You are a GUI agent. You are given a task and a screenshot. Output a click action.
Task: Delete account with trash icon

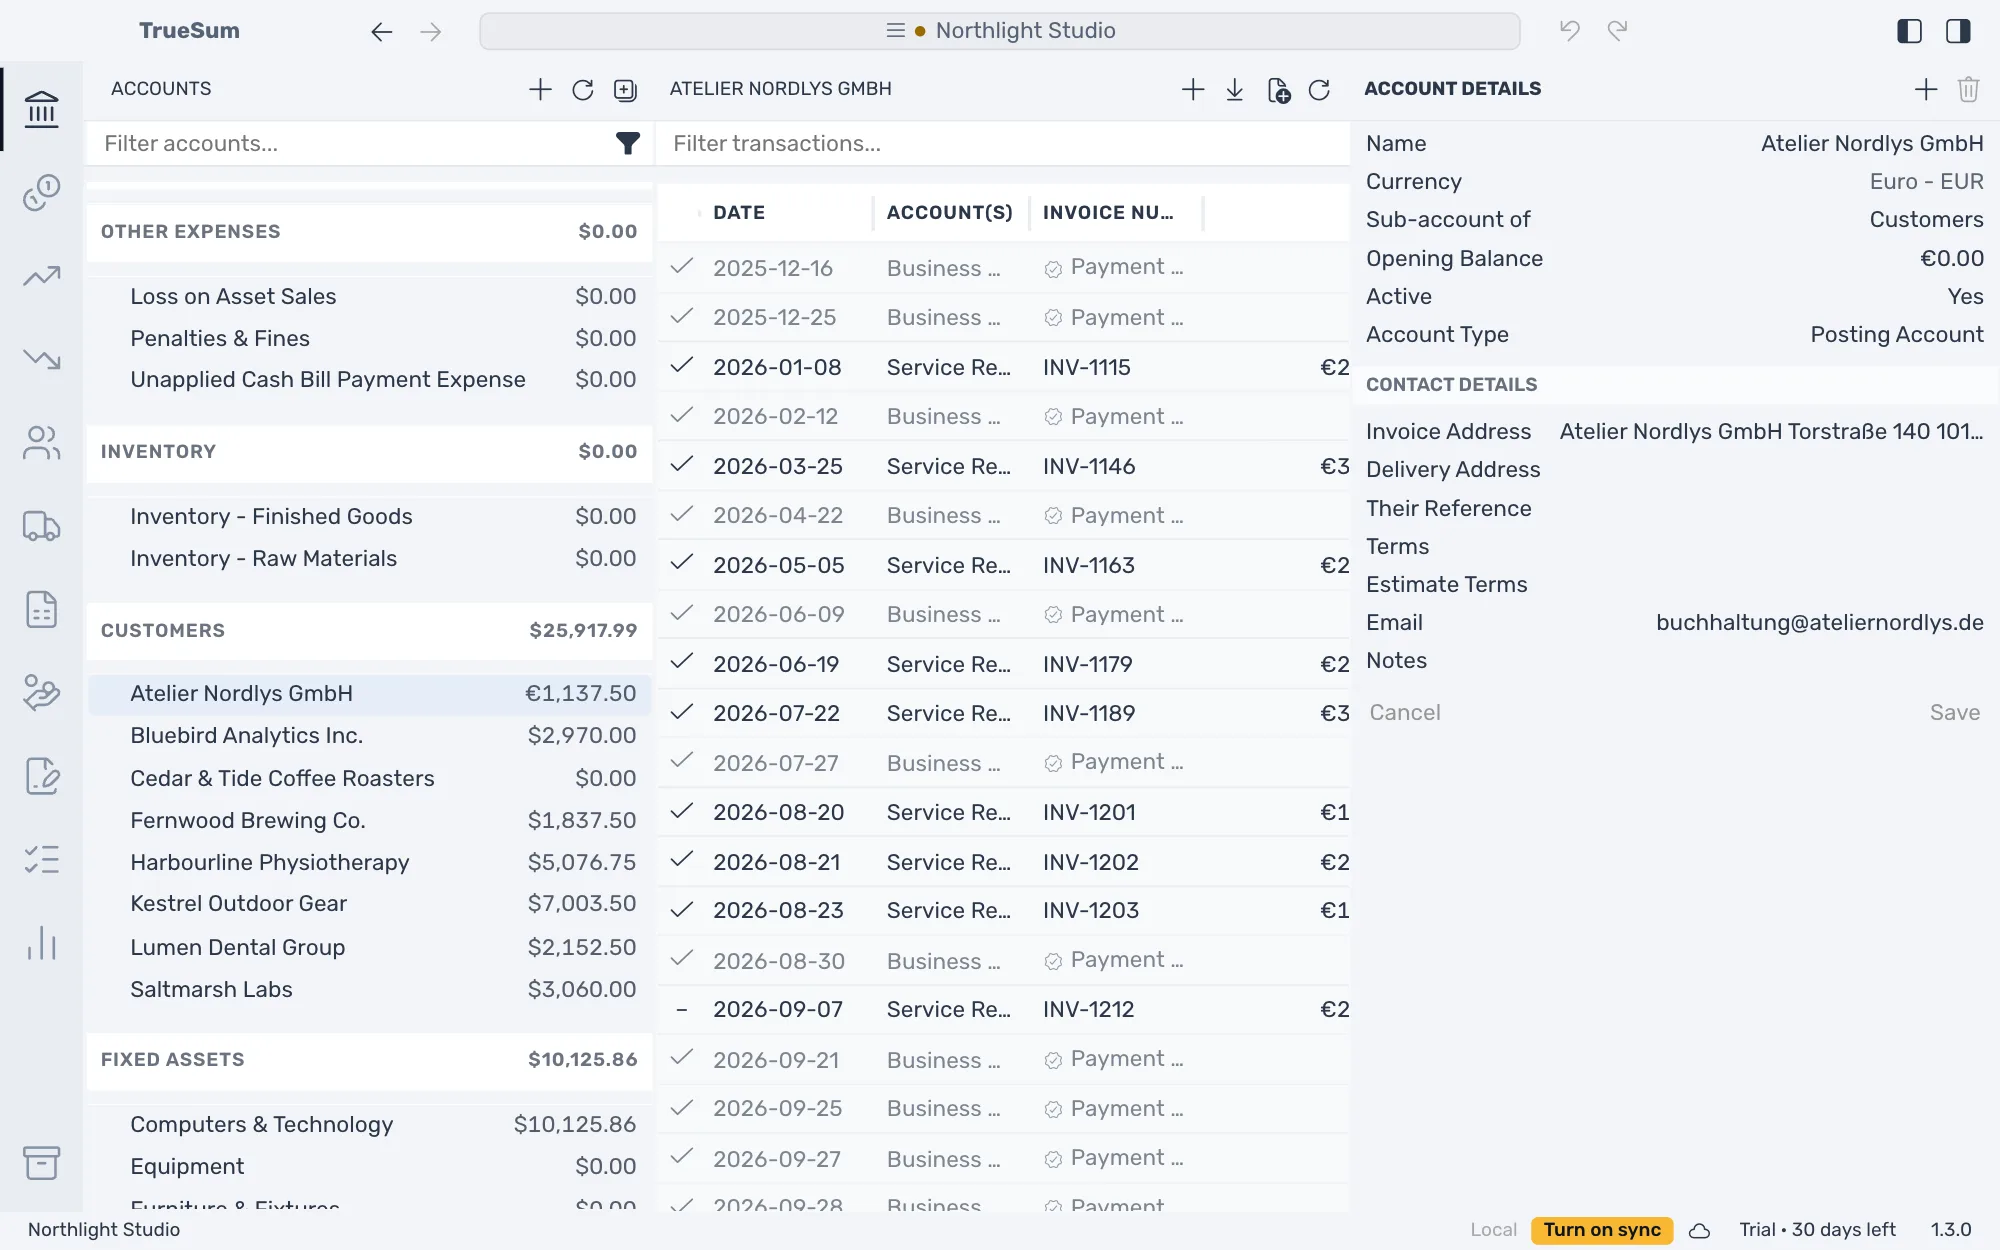coord(1968,90)
